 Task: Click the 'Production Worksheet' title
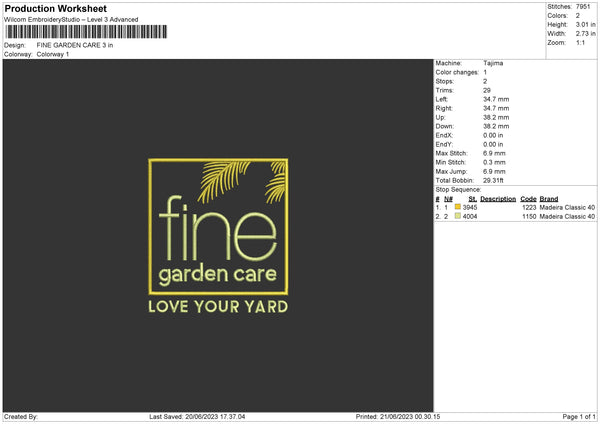coord(55,8)
